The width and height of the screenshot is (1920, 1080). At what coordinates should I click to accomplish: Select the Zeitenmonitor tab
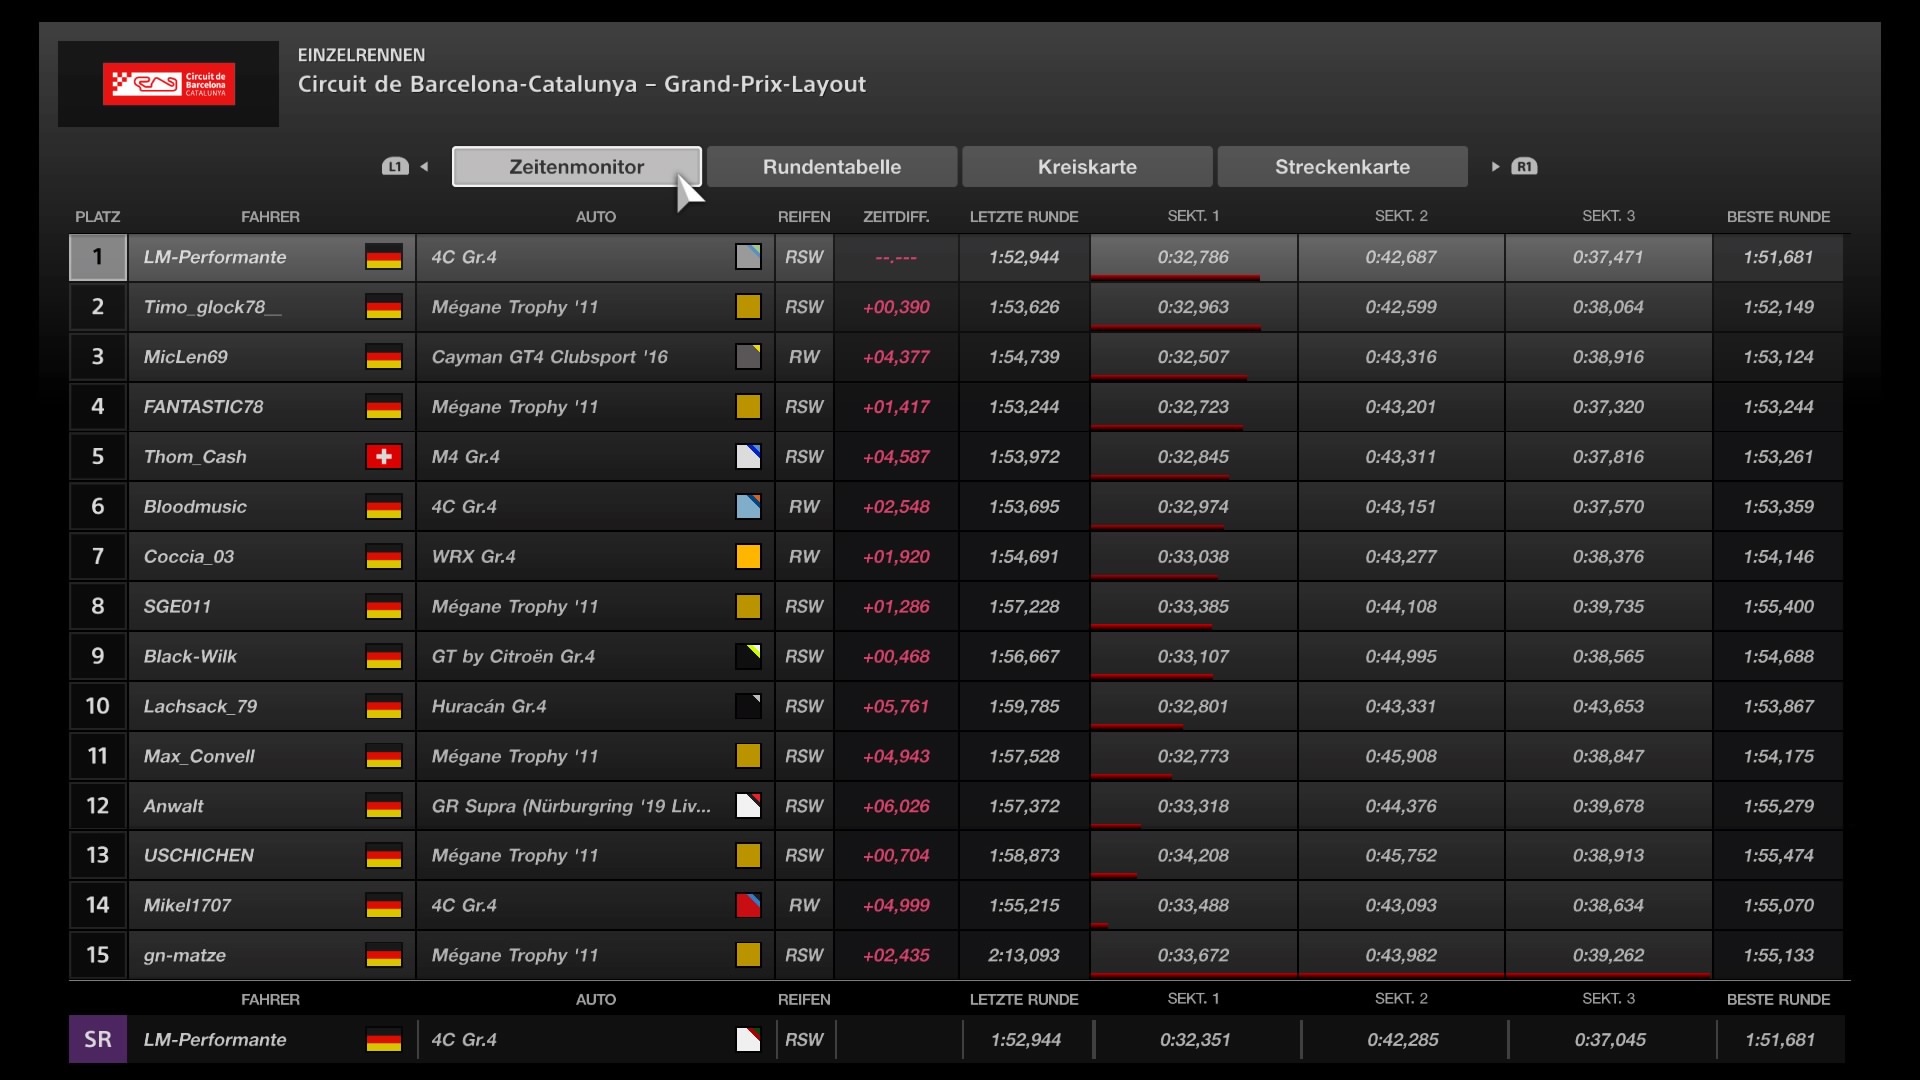(x=576, y=167)
